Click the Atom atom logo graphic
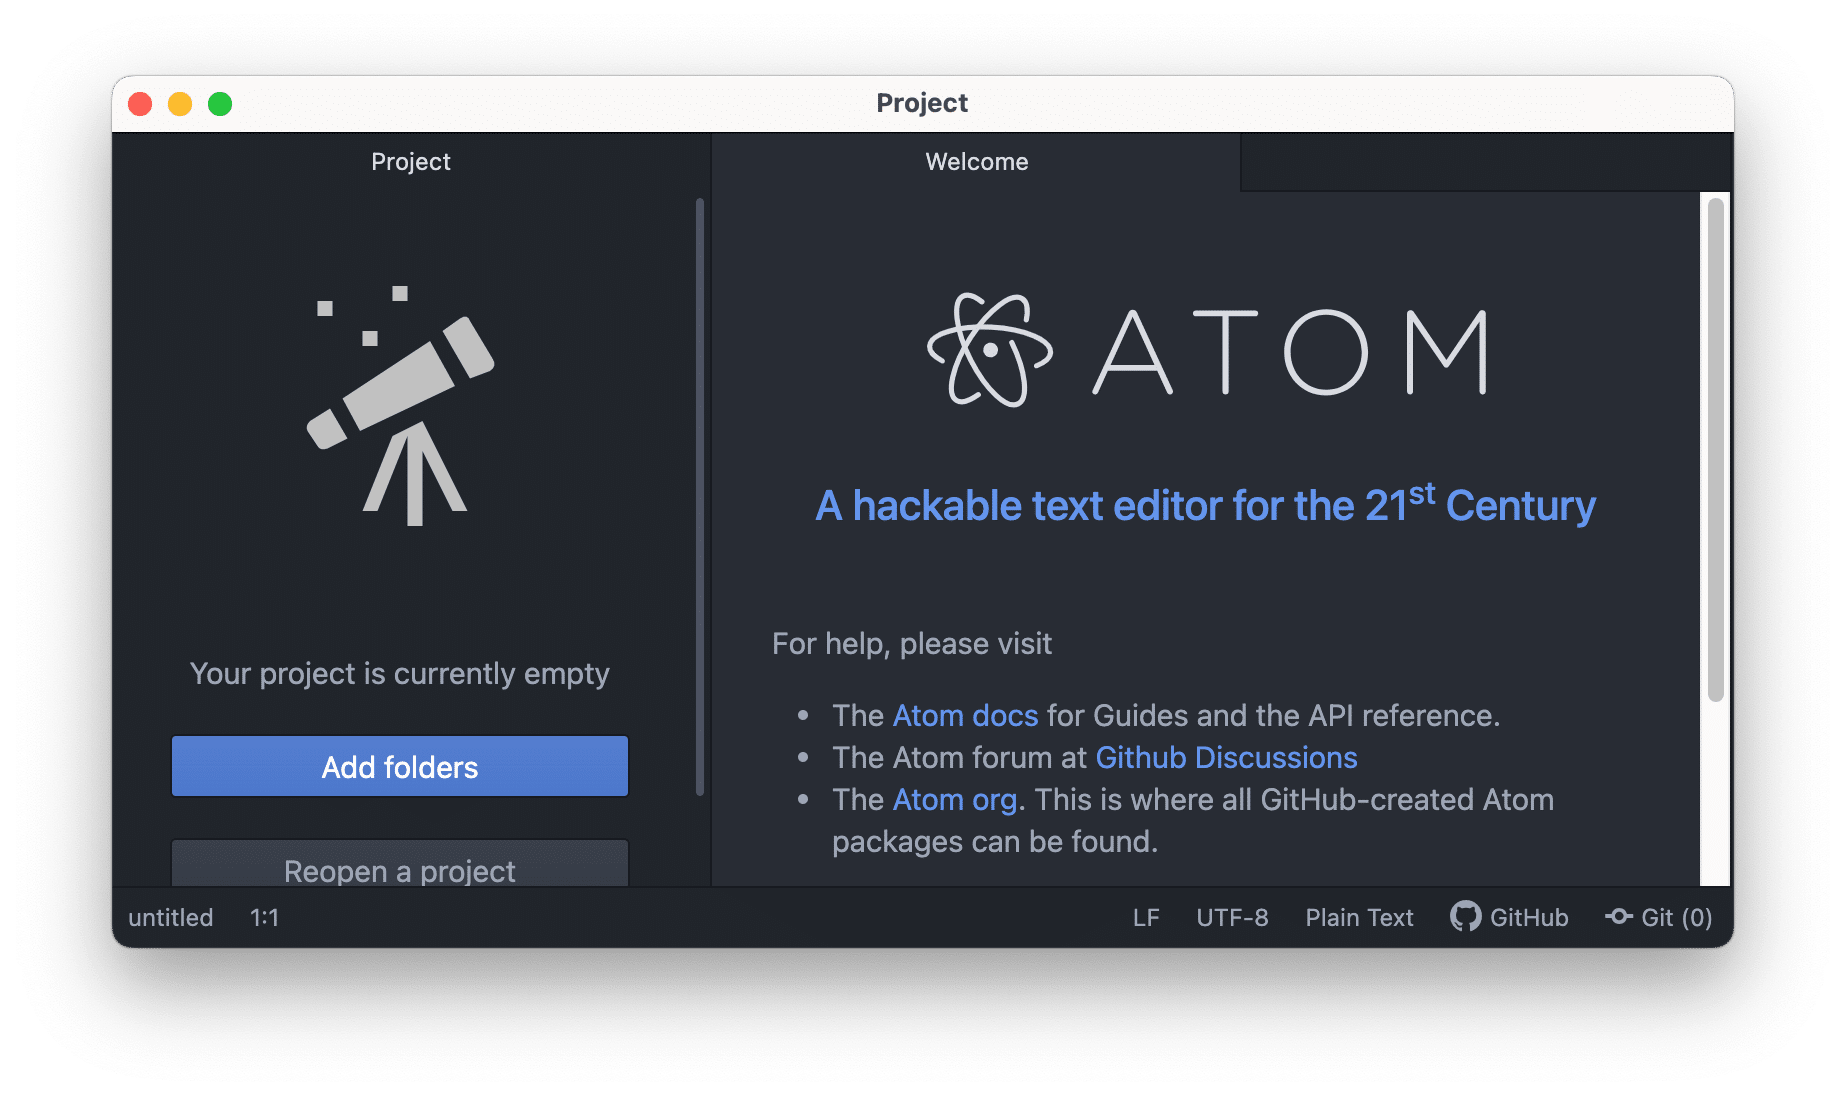Viewport: 1846px width, 1096px height. (x=990, y=350)
